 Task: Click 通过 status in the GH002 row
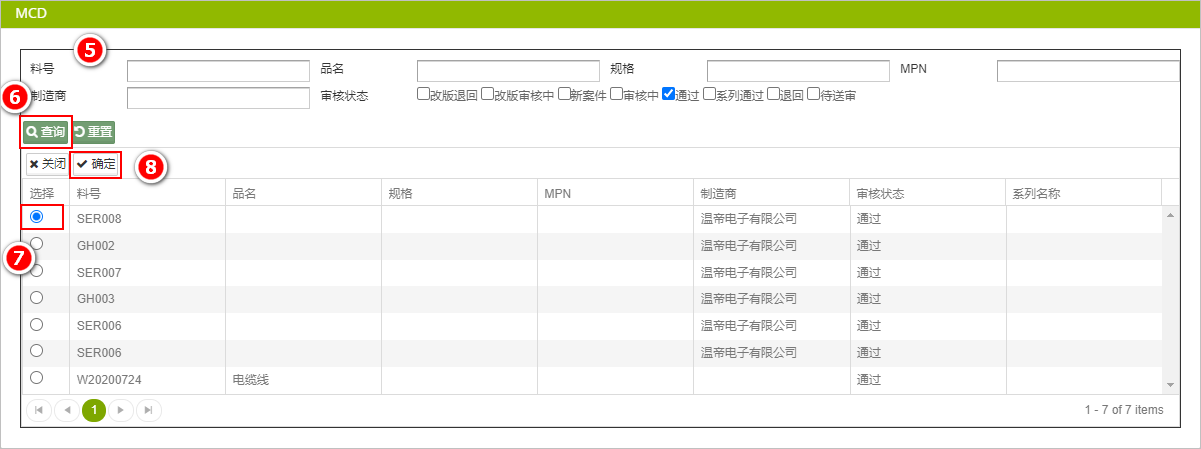tap(869, 245)
